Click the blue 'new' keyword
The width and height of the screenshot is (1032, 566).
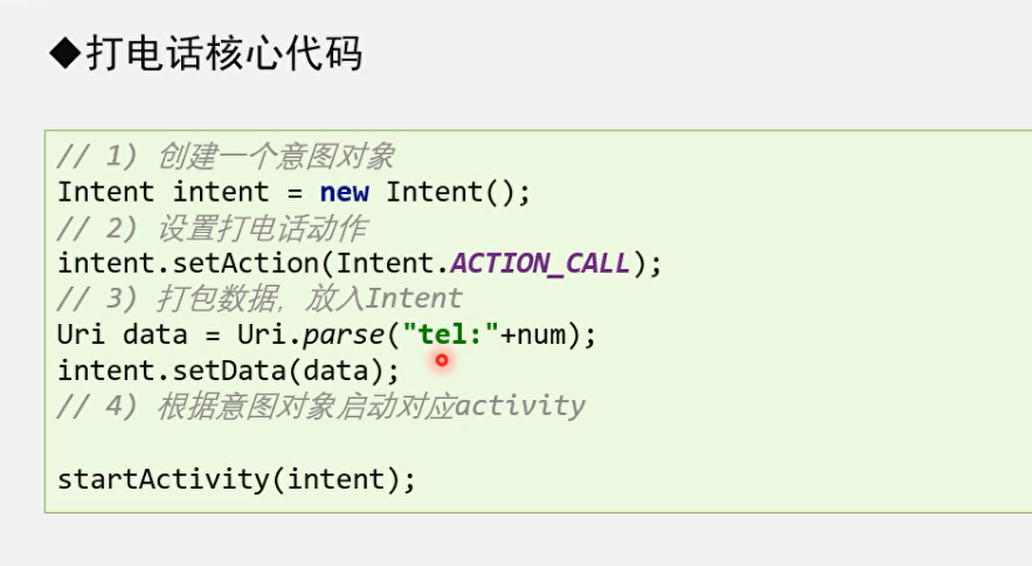click(x=344, y=192)
